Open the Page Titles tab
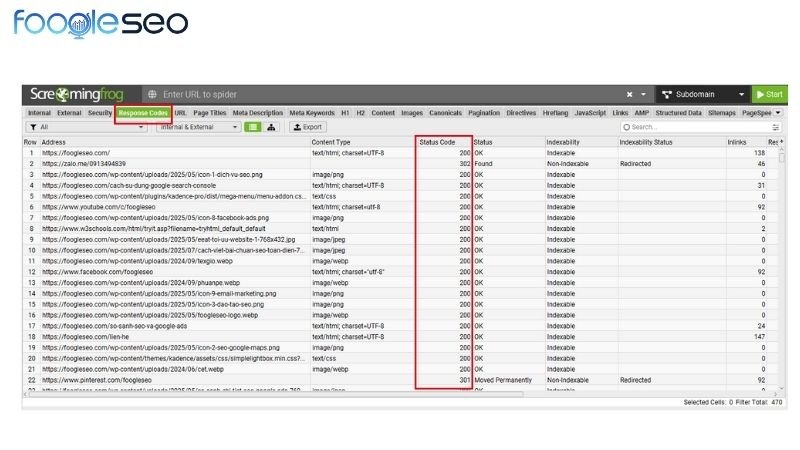This screenshot has height=450, width=800. [209, 113]
